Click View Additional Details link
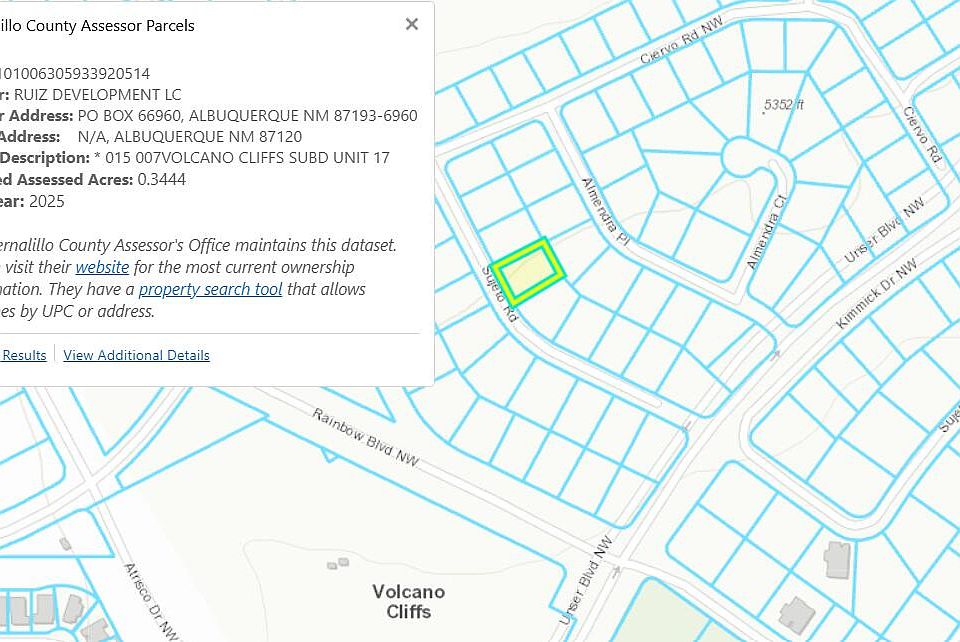 [x=137, y=355]
